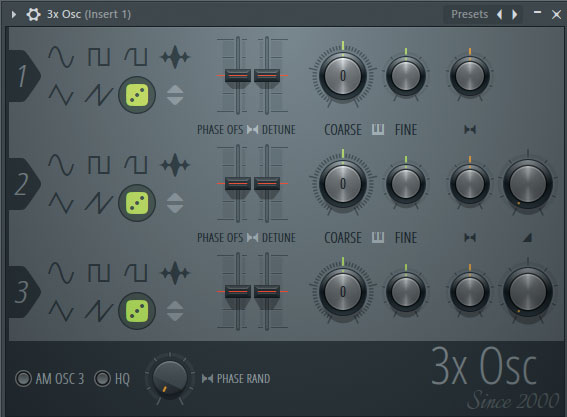Click oscillator 3 coarse tune knob
The height and width of the screenshot is (417, 567).
click(x=343, y=291)
